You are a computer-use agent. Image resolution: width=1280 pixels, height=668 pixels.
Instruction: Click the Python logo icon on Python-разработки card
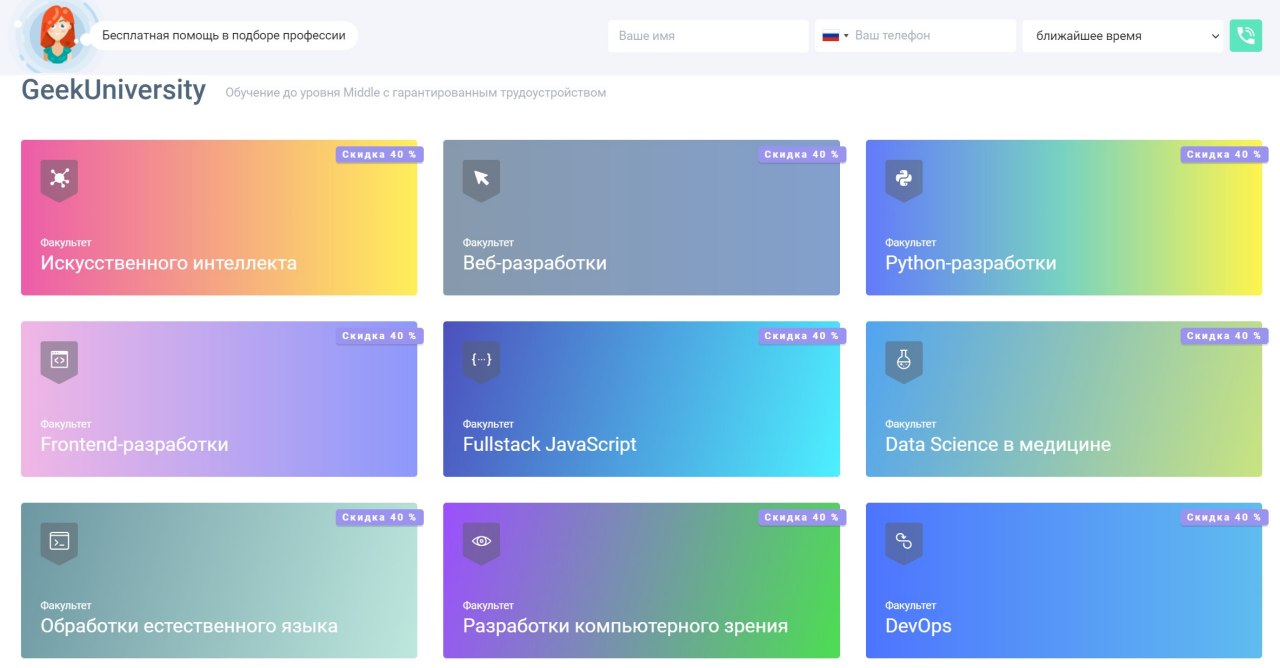904,179
